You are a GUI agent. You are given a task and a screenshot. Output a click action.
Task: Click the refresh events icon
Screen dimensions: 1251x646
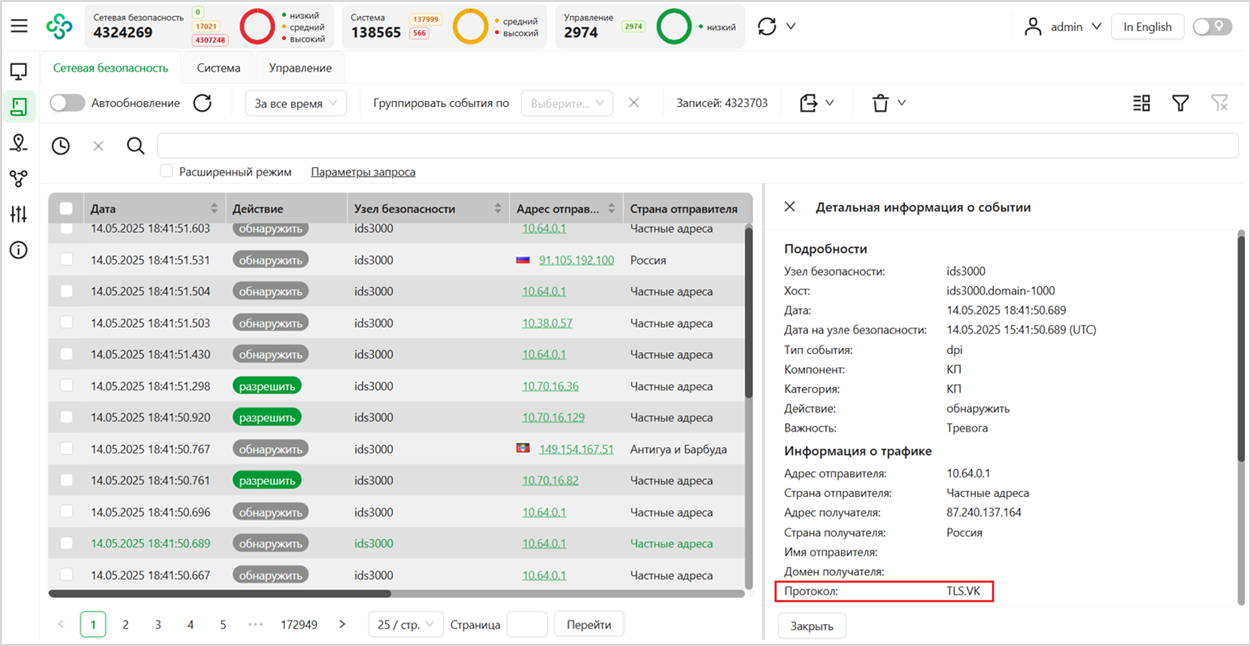pyautogui.click(x=202, y=103)
